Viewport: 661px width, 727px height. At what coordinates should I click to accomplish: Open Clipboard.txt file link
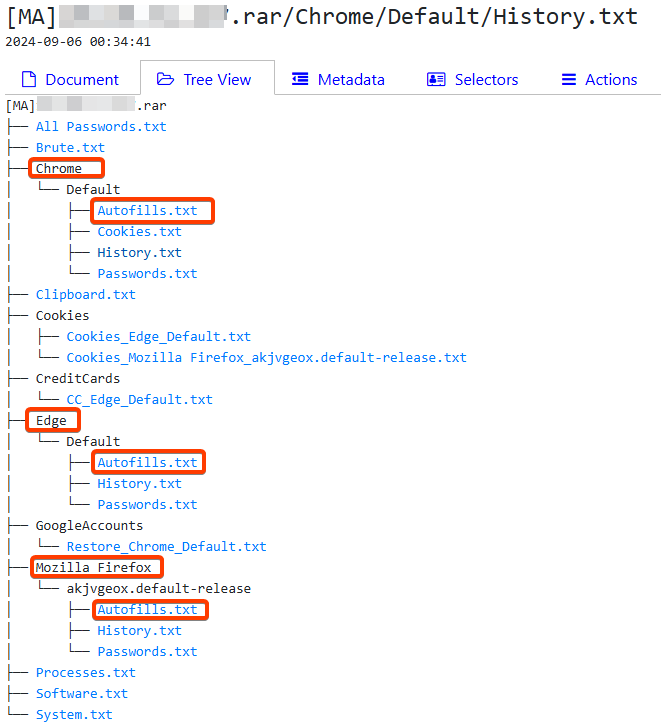[86, 295]
